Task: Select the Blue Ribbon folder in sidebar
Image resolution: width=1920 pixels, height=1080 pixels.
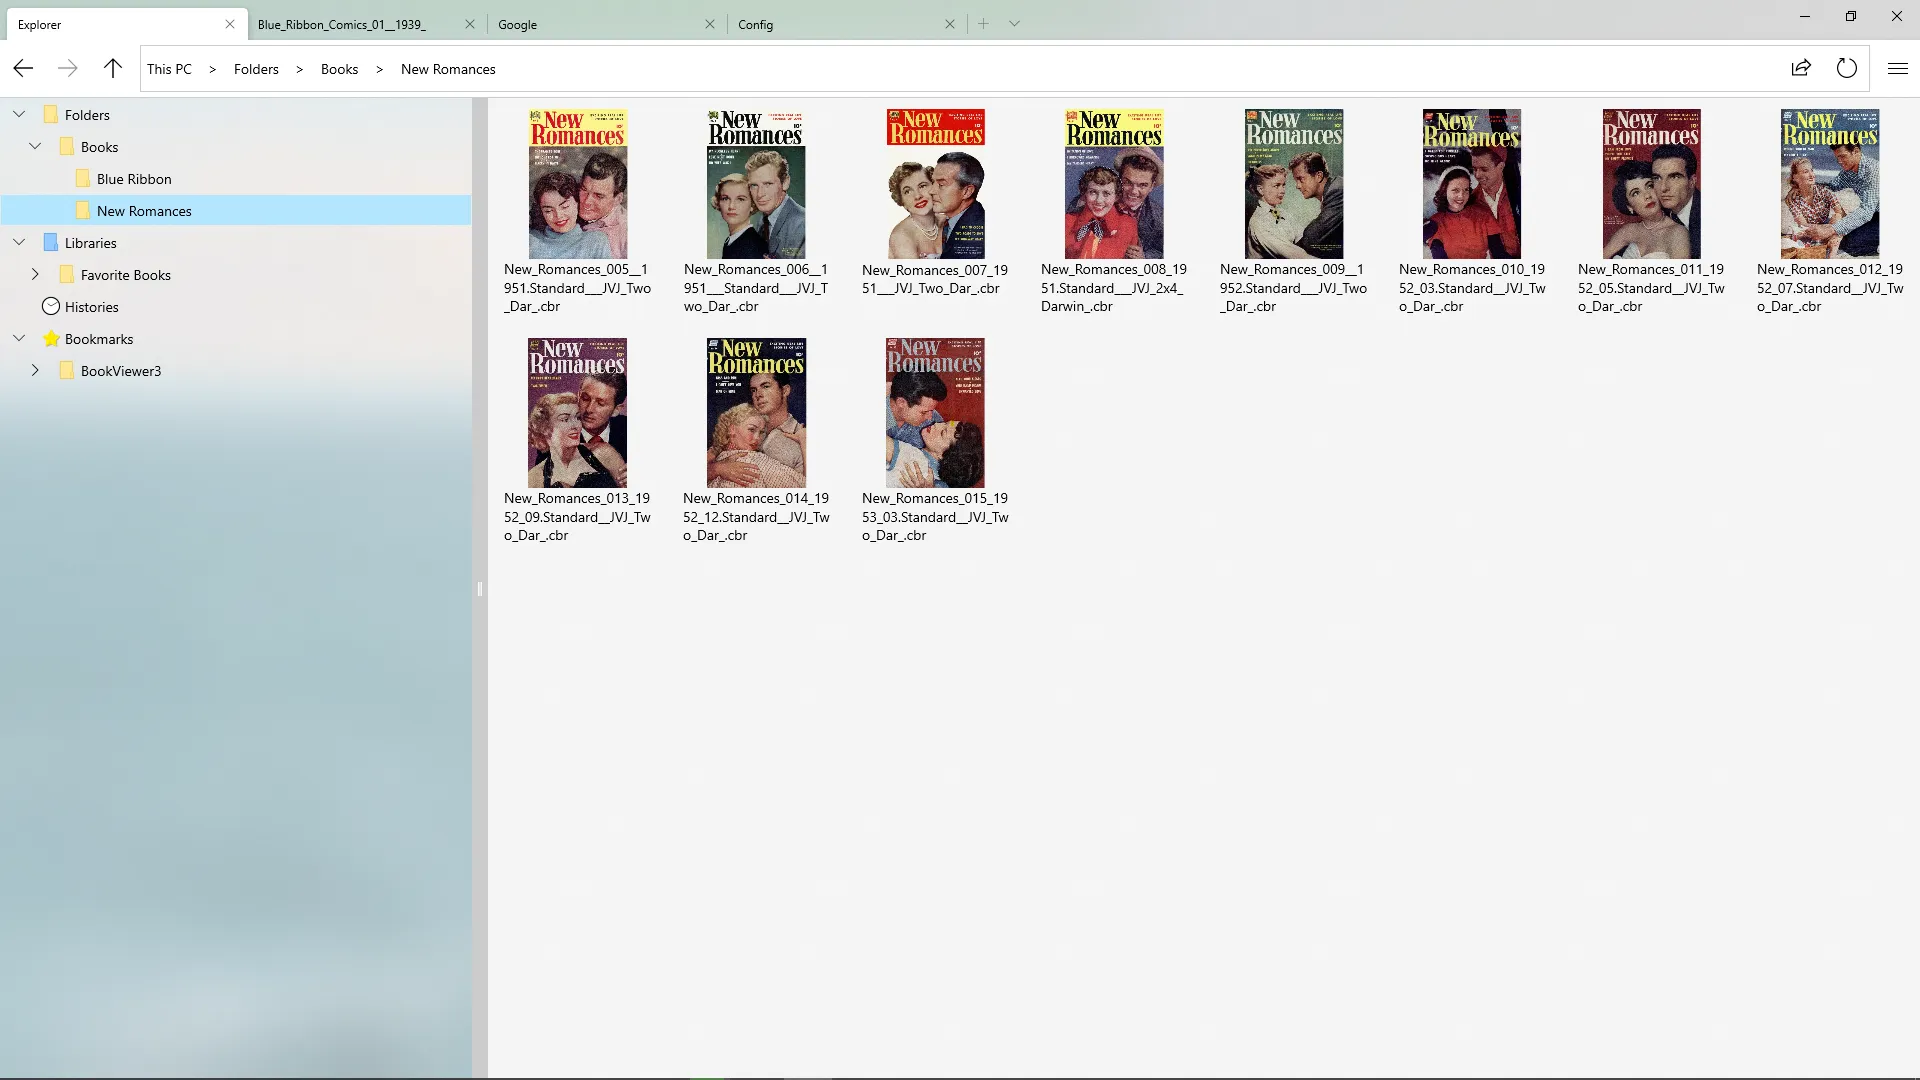Action: coord(134,178)
